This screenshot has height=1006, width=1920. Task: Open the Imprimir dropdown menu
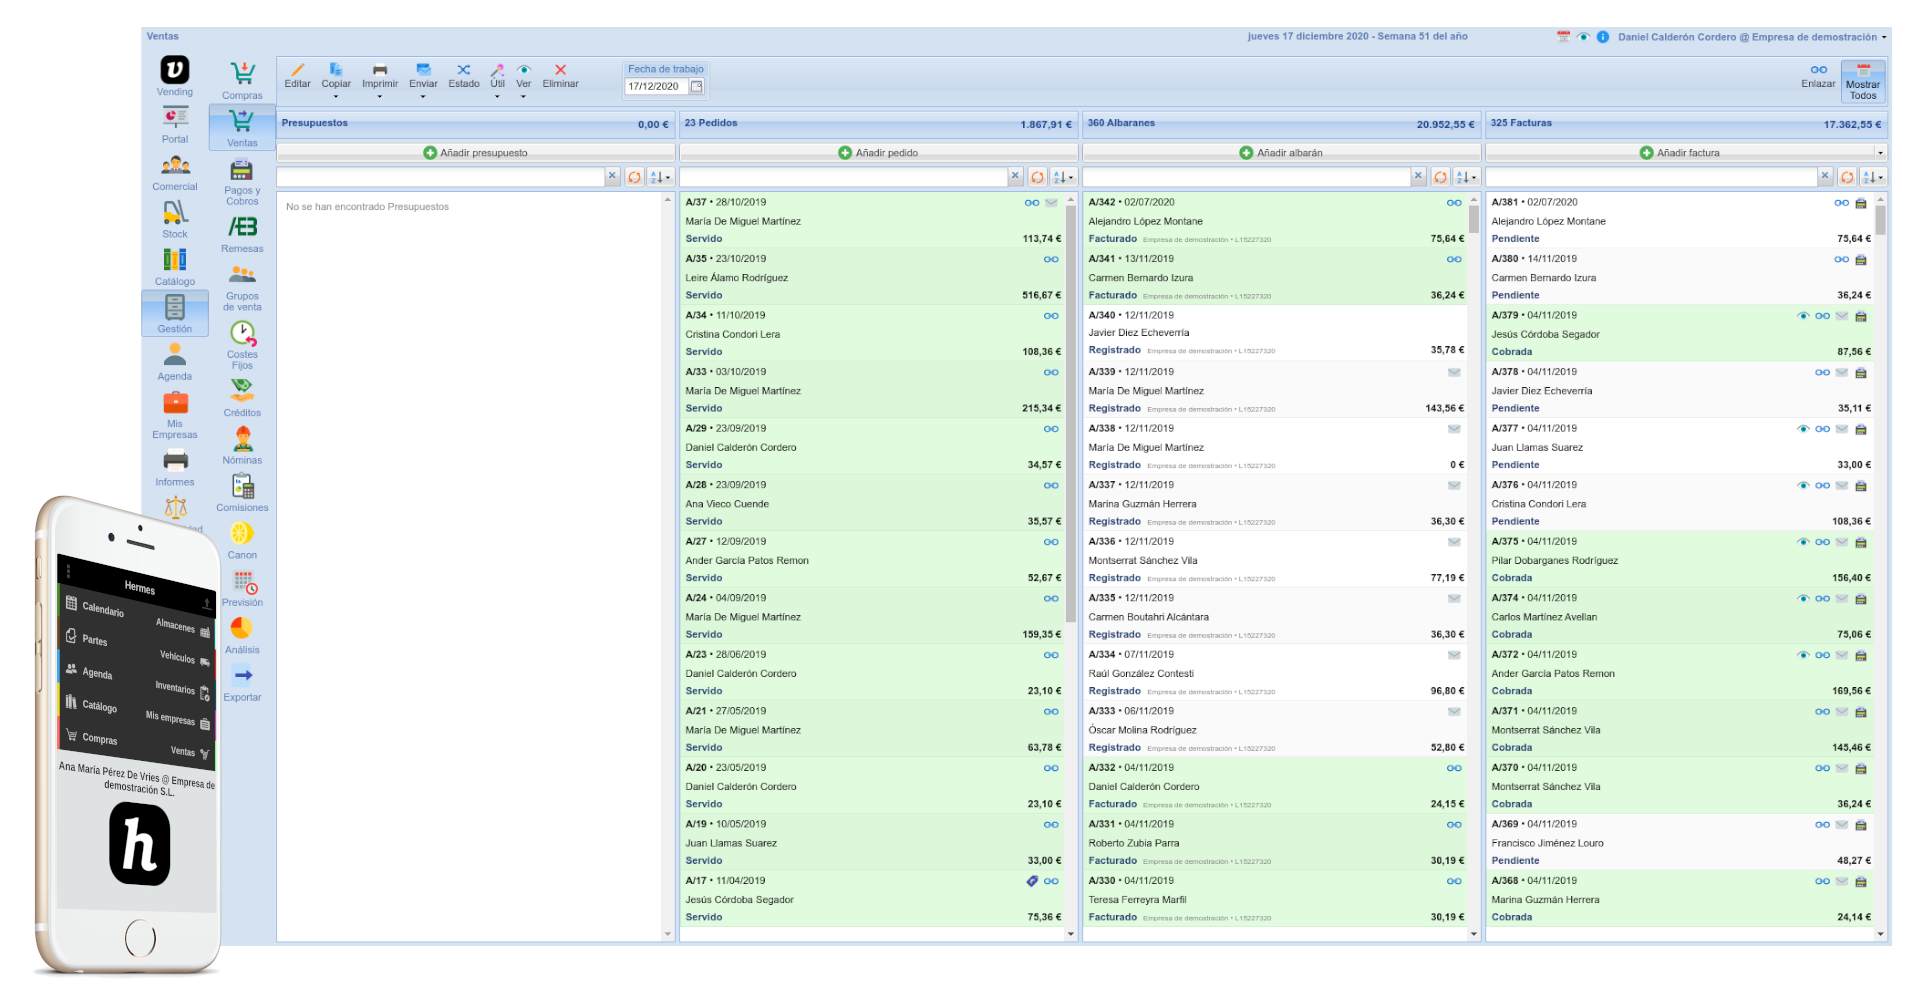(380, 96)
